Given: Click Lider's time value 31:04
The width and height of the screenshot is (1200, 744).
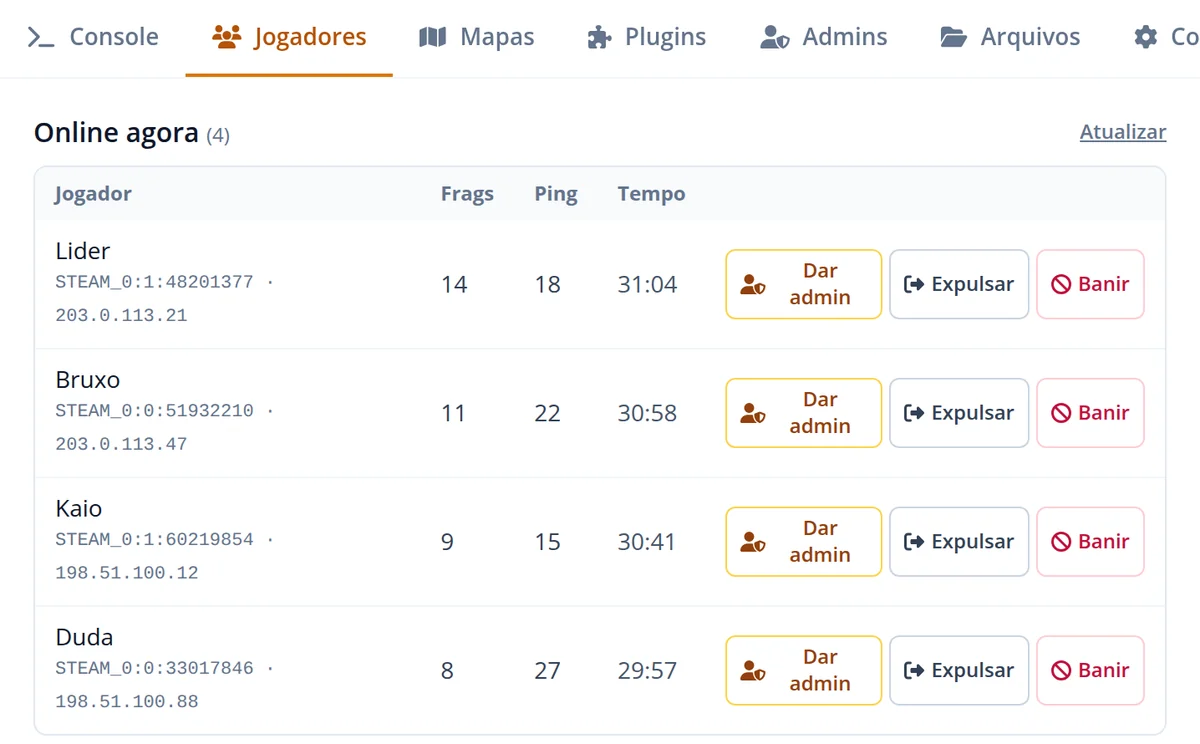Looking at the screenshot, I should 647,285.
